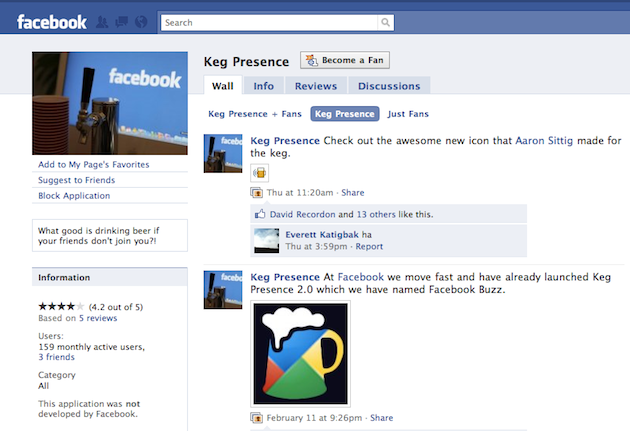The height and width of the screenshot is (431, 630).
Task: Switch to the Wall tab
Action: [x=223, y=86]
